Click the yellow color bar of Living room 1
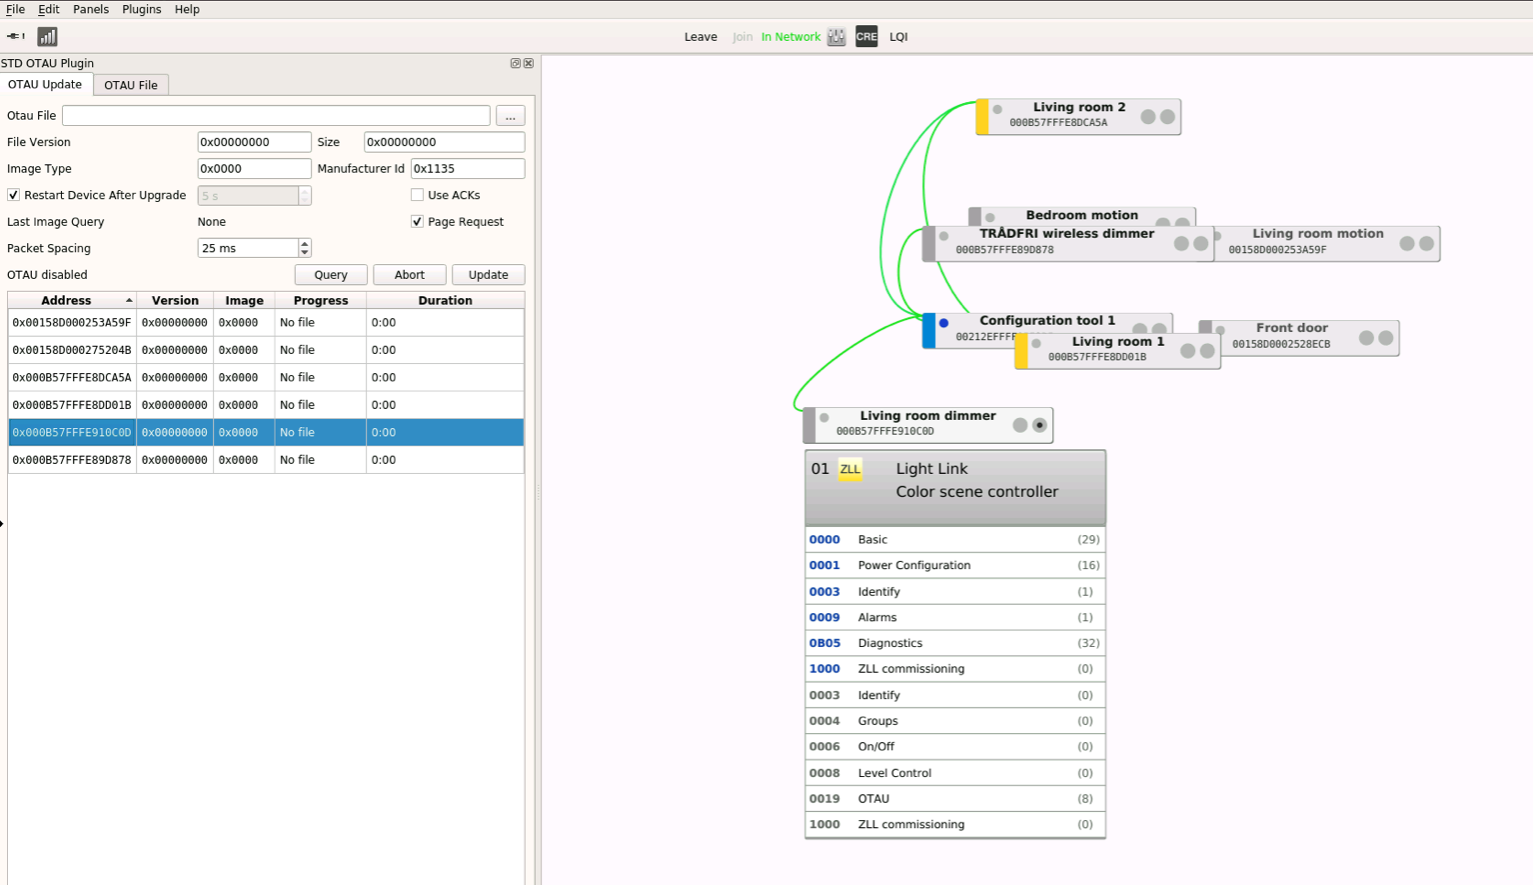Image resolution: width=1533 pixels, height=885 pixels. click(1021, 352)
